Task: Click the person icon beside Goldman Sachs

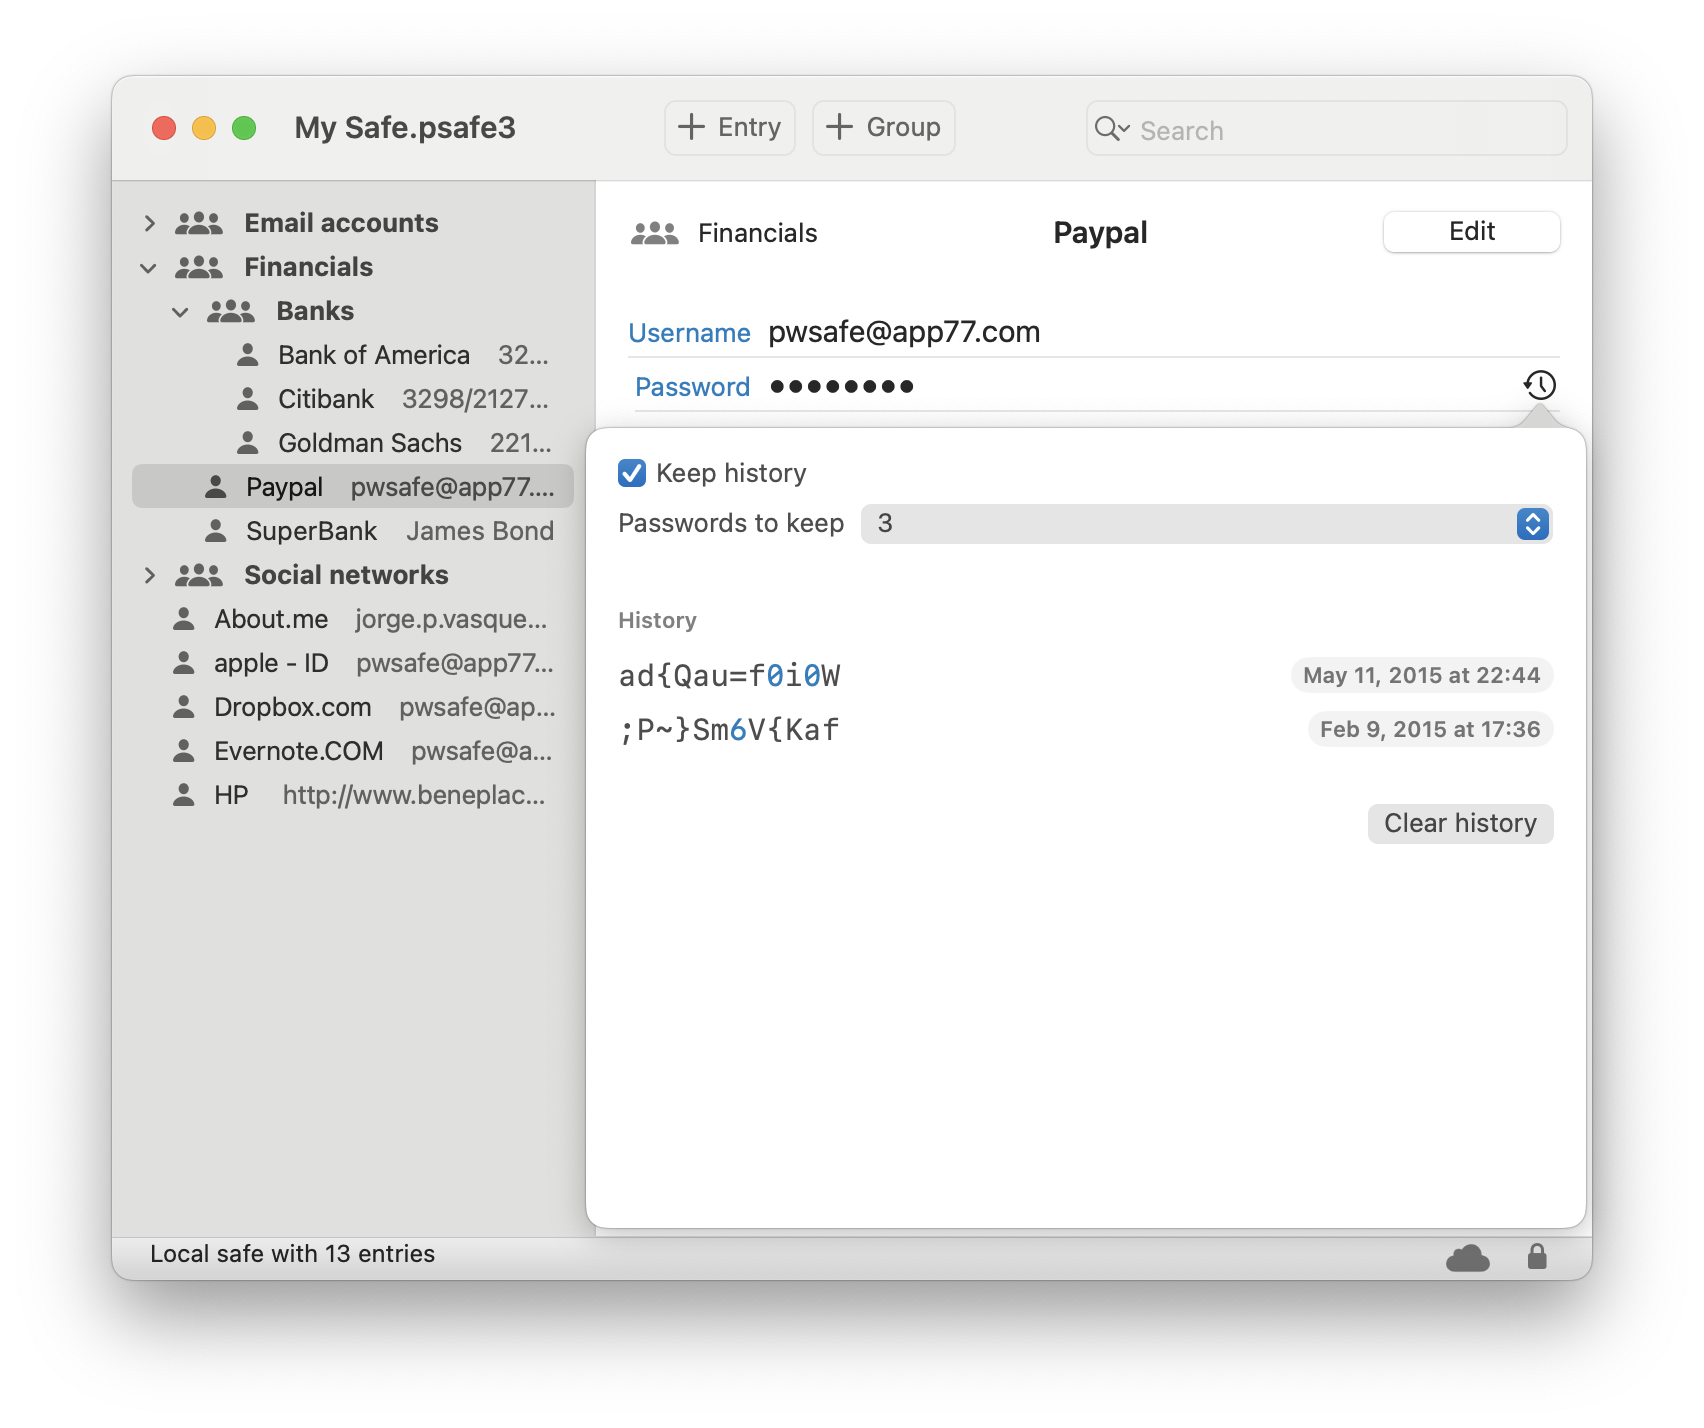Action: click(x=248, y=442)
